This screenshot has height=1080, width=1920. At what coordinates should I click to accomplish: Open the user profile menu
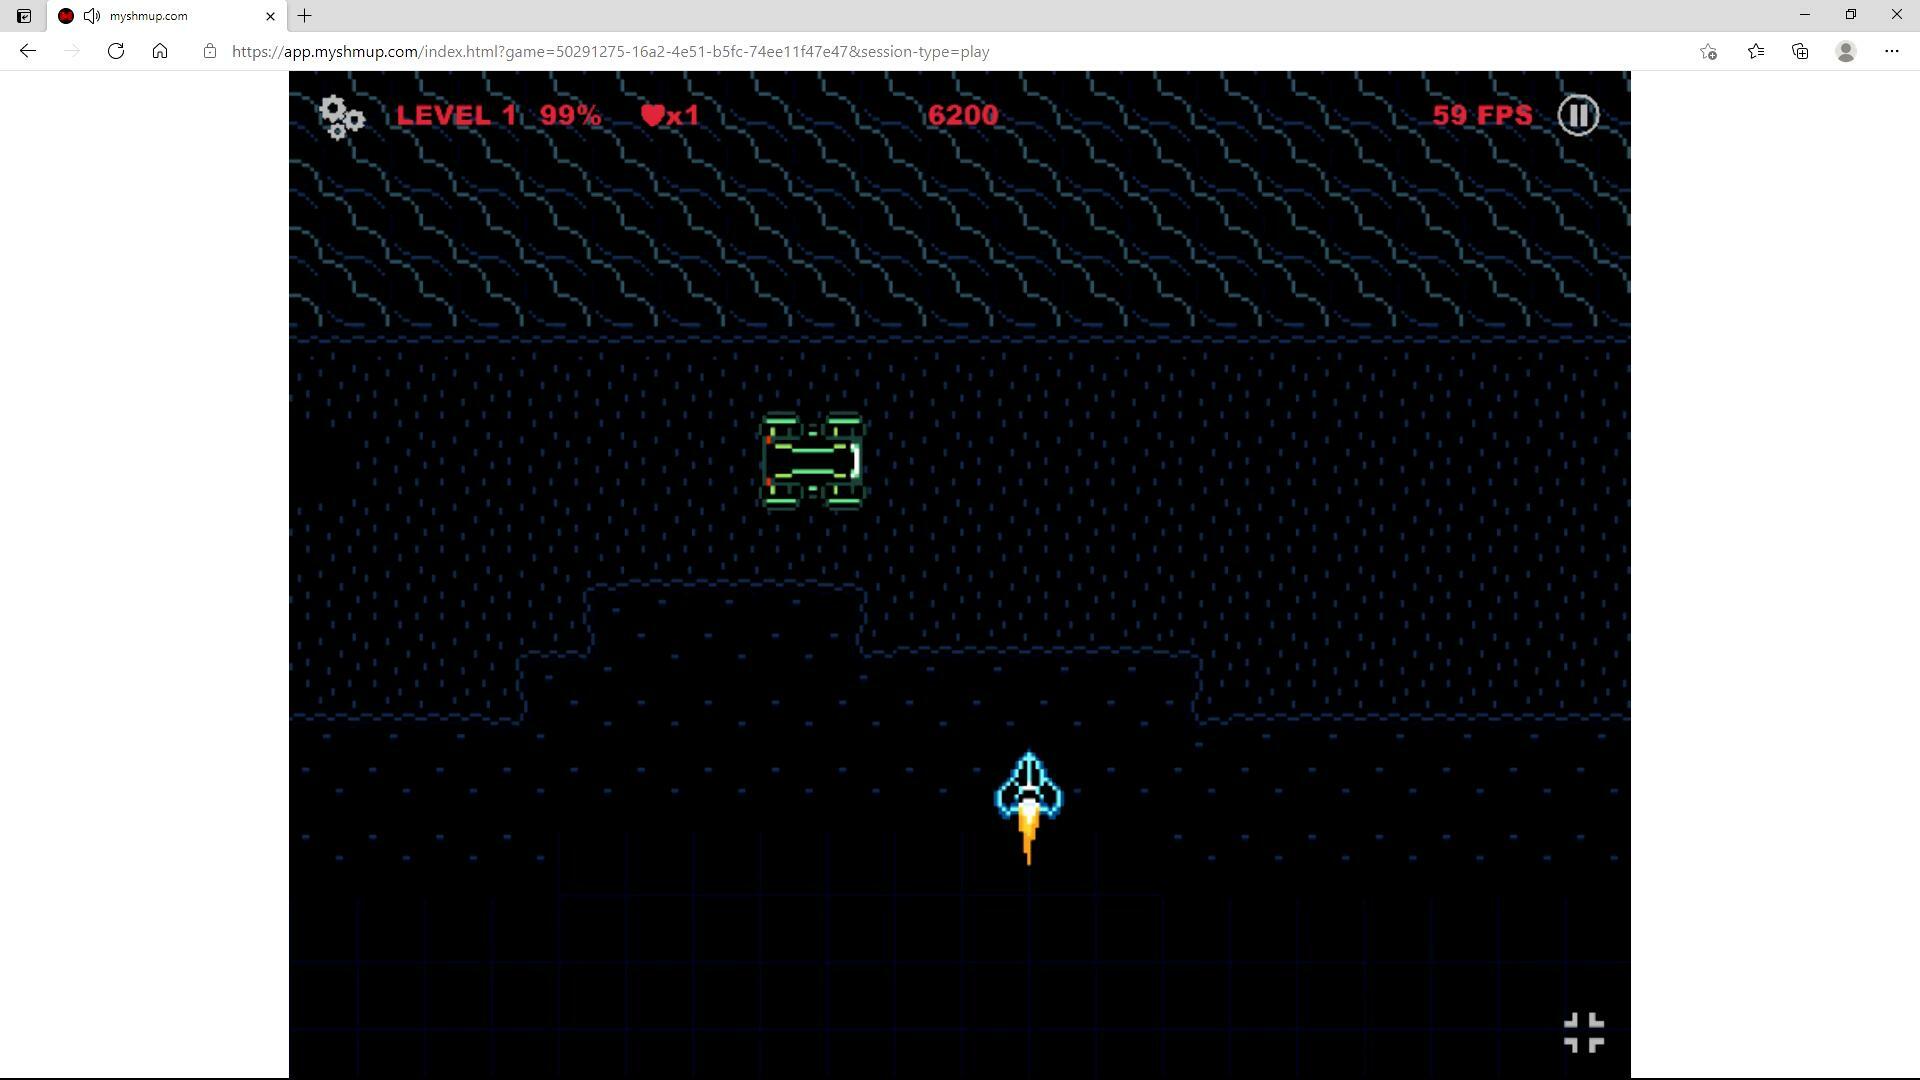[1846, 51]
